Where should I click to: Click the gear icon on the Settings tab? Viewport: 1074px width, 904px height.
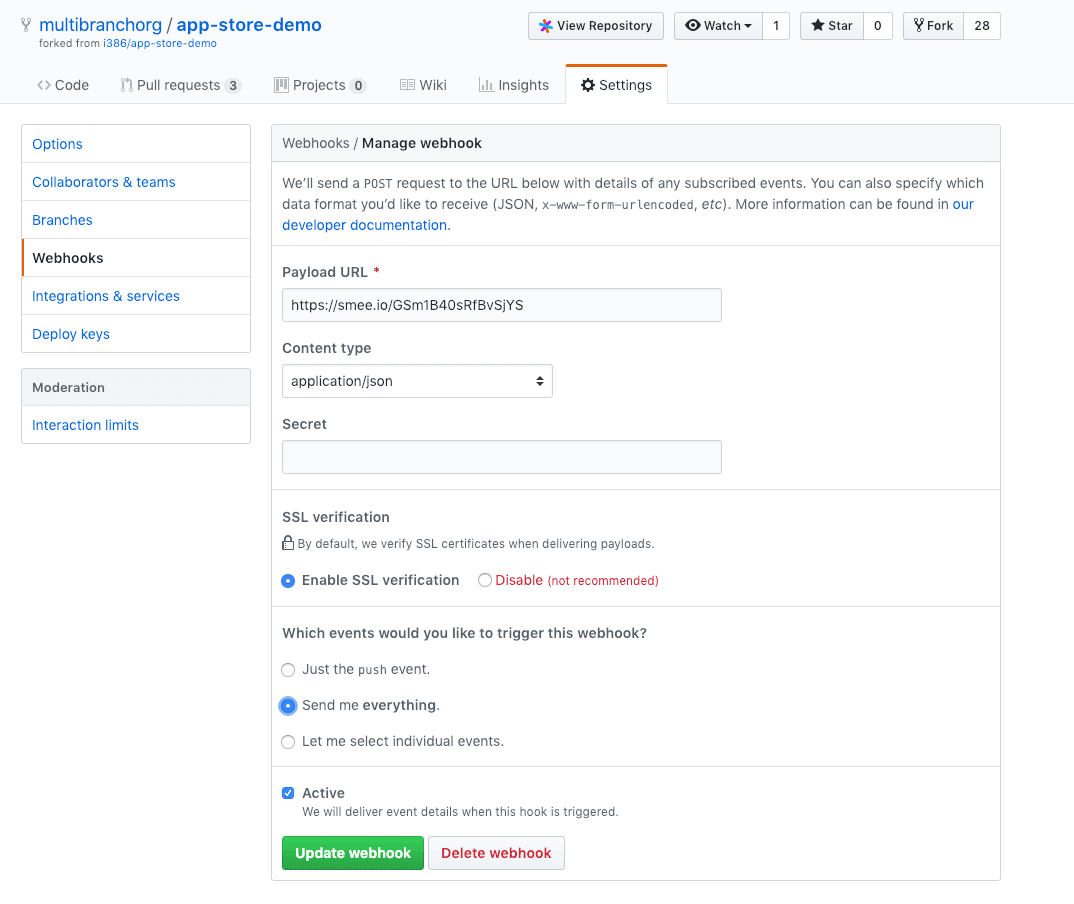tap(586, 84)
